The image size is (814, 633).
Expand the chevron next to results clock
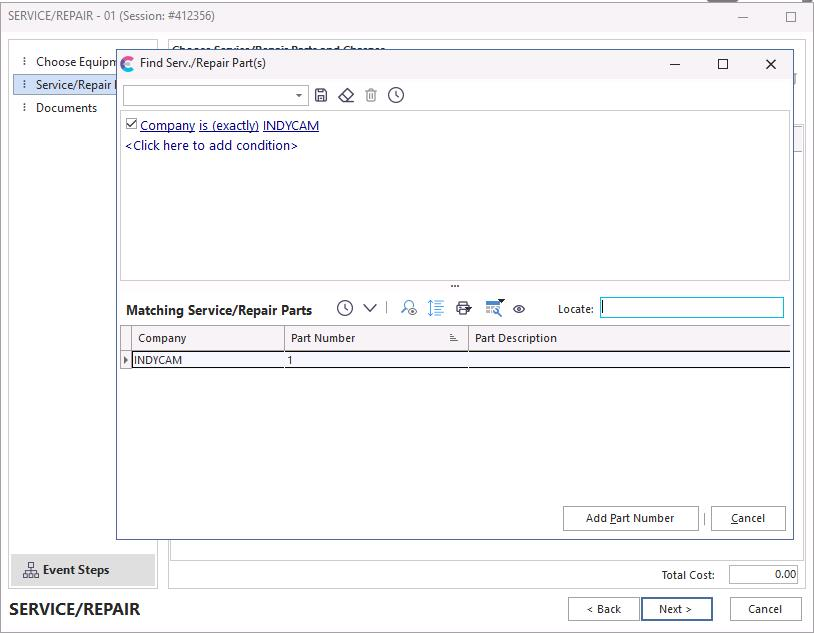370,308
